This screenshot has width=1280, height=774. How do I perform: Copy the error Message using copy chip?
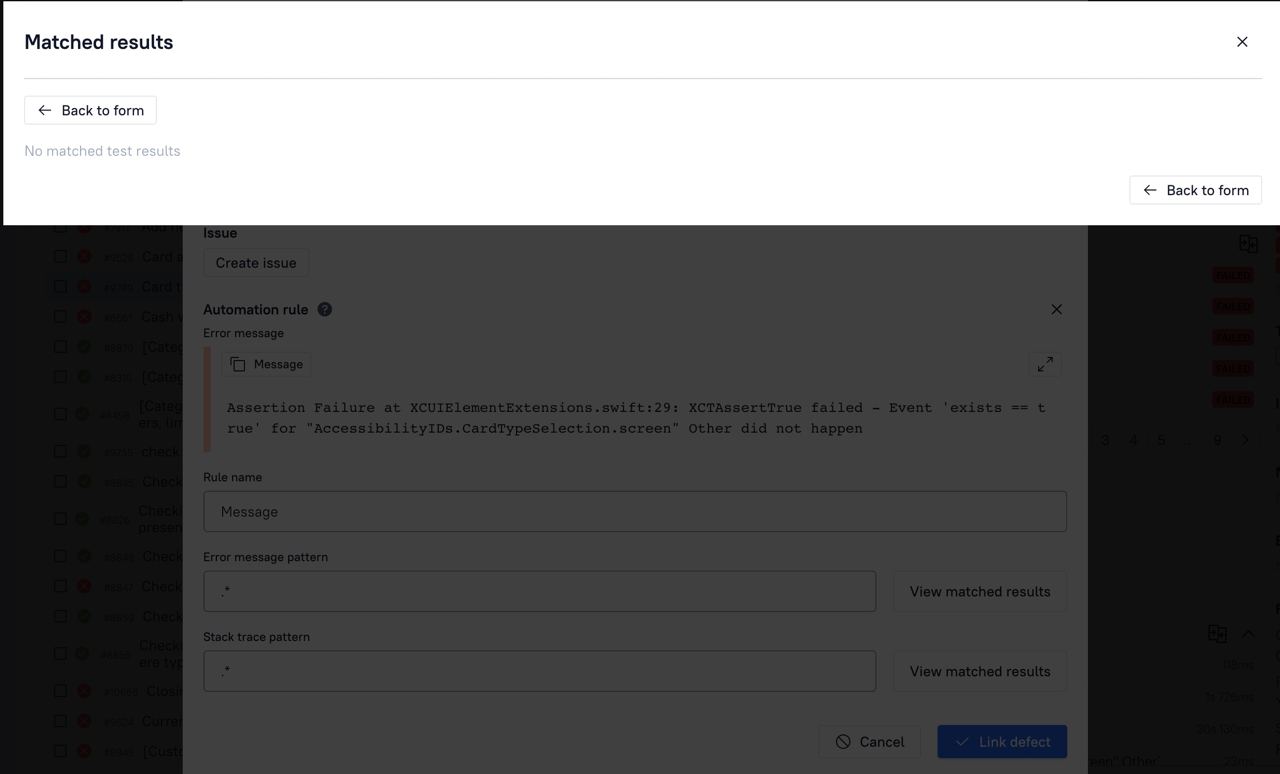pyautogui.click(x=267, y=364)
